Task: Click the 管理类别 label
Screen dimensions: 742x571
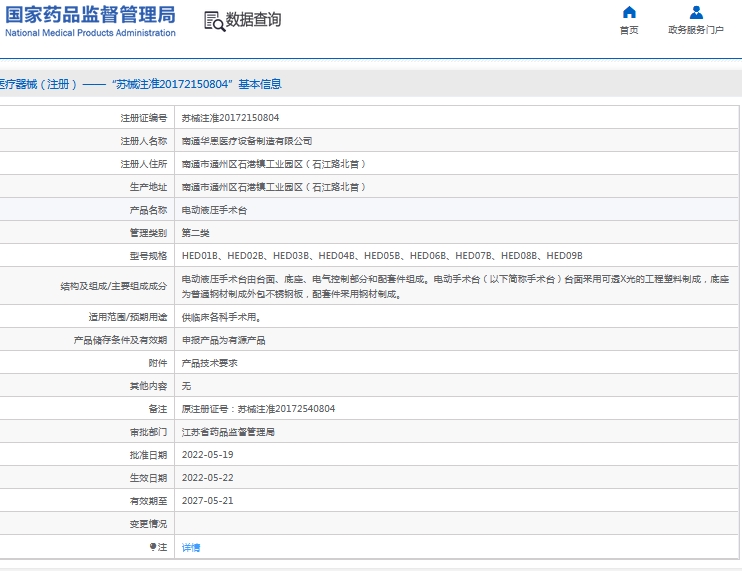Action: [x=148, y=233]
